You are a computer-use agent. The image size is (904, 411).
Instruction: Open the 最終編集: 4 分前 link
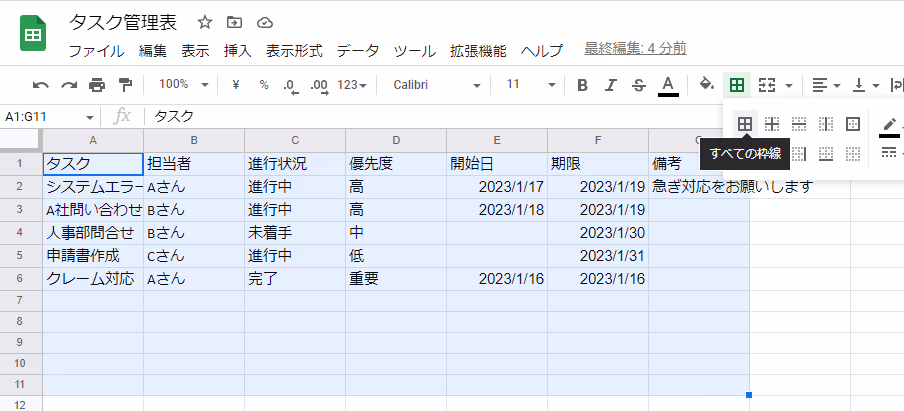point(635,48)
